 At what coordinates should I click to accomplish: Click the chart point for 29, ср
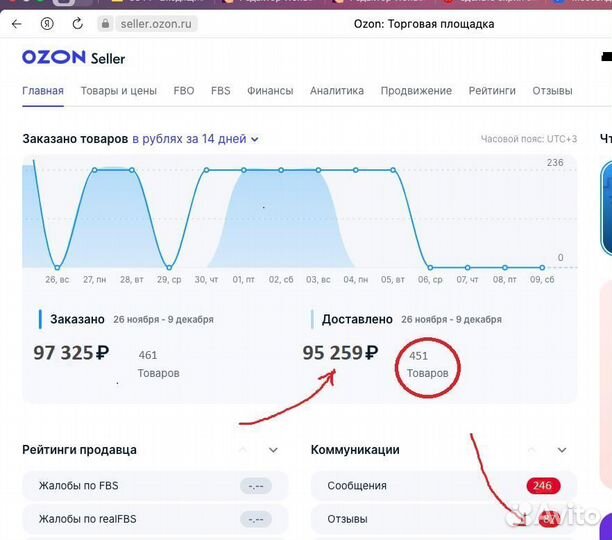pos(169,268)
